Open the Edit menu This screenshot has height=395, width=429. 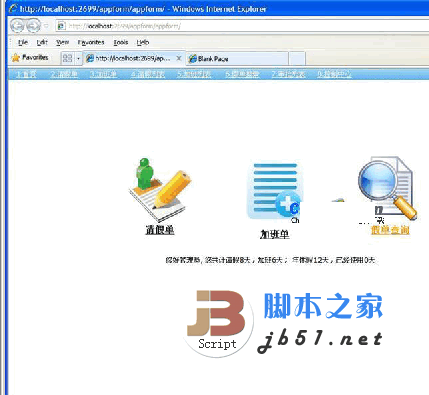click(x=42, y=42)
